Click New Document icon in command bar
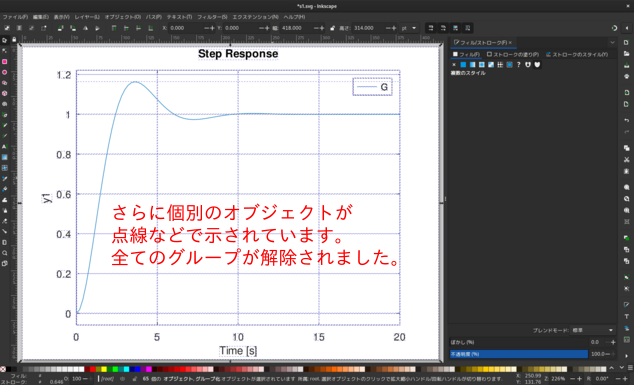The height and width of the screenshot is (385, 634). click(x=626, y=42)
